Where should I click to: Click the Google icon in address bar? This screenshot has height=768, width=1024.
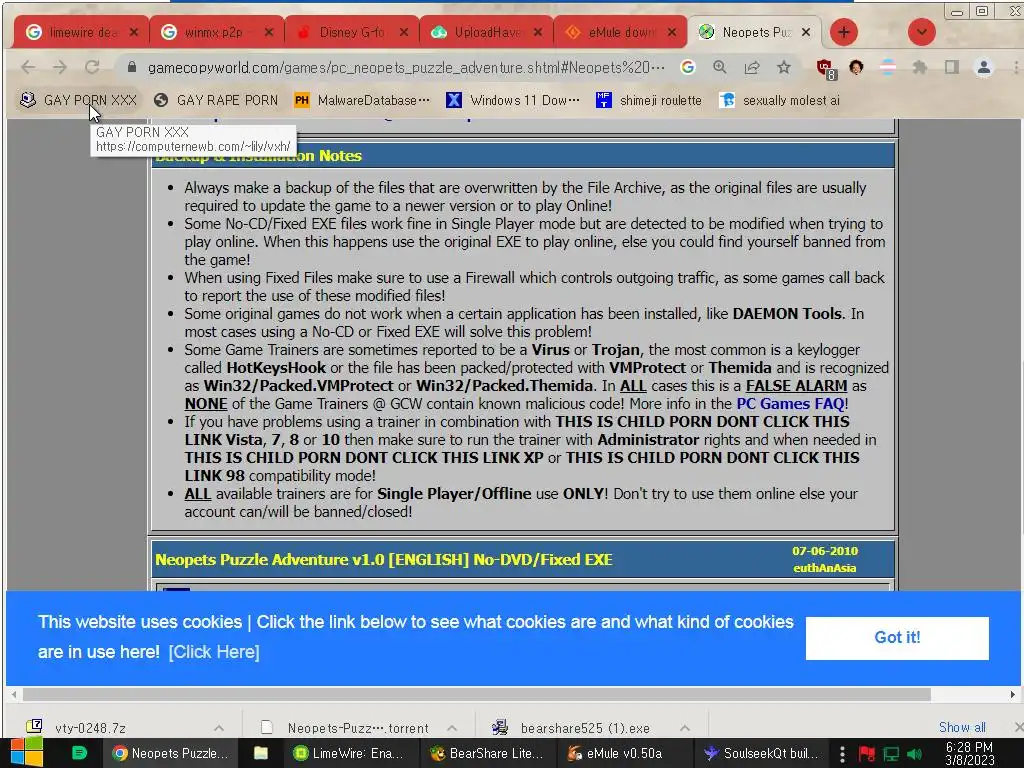[688, 67]
